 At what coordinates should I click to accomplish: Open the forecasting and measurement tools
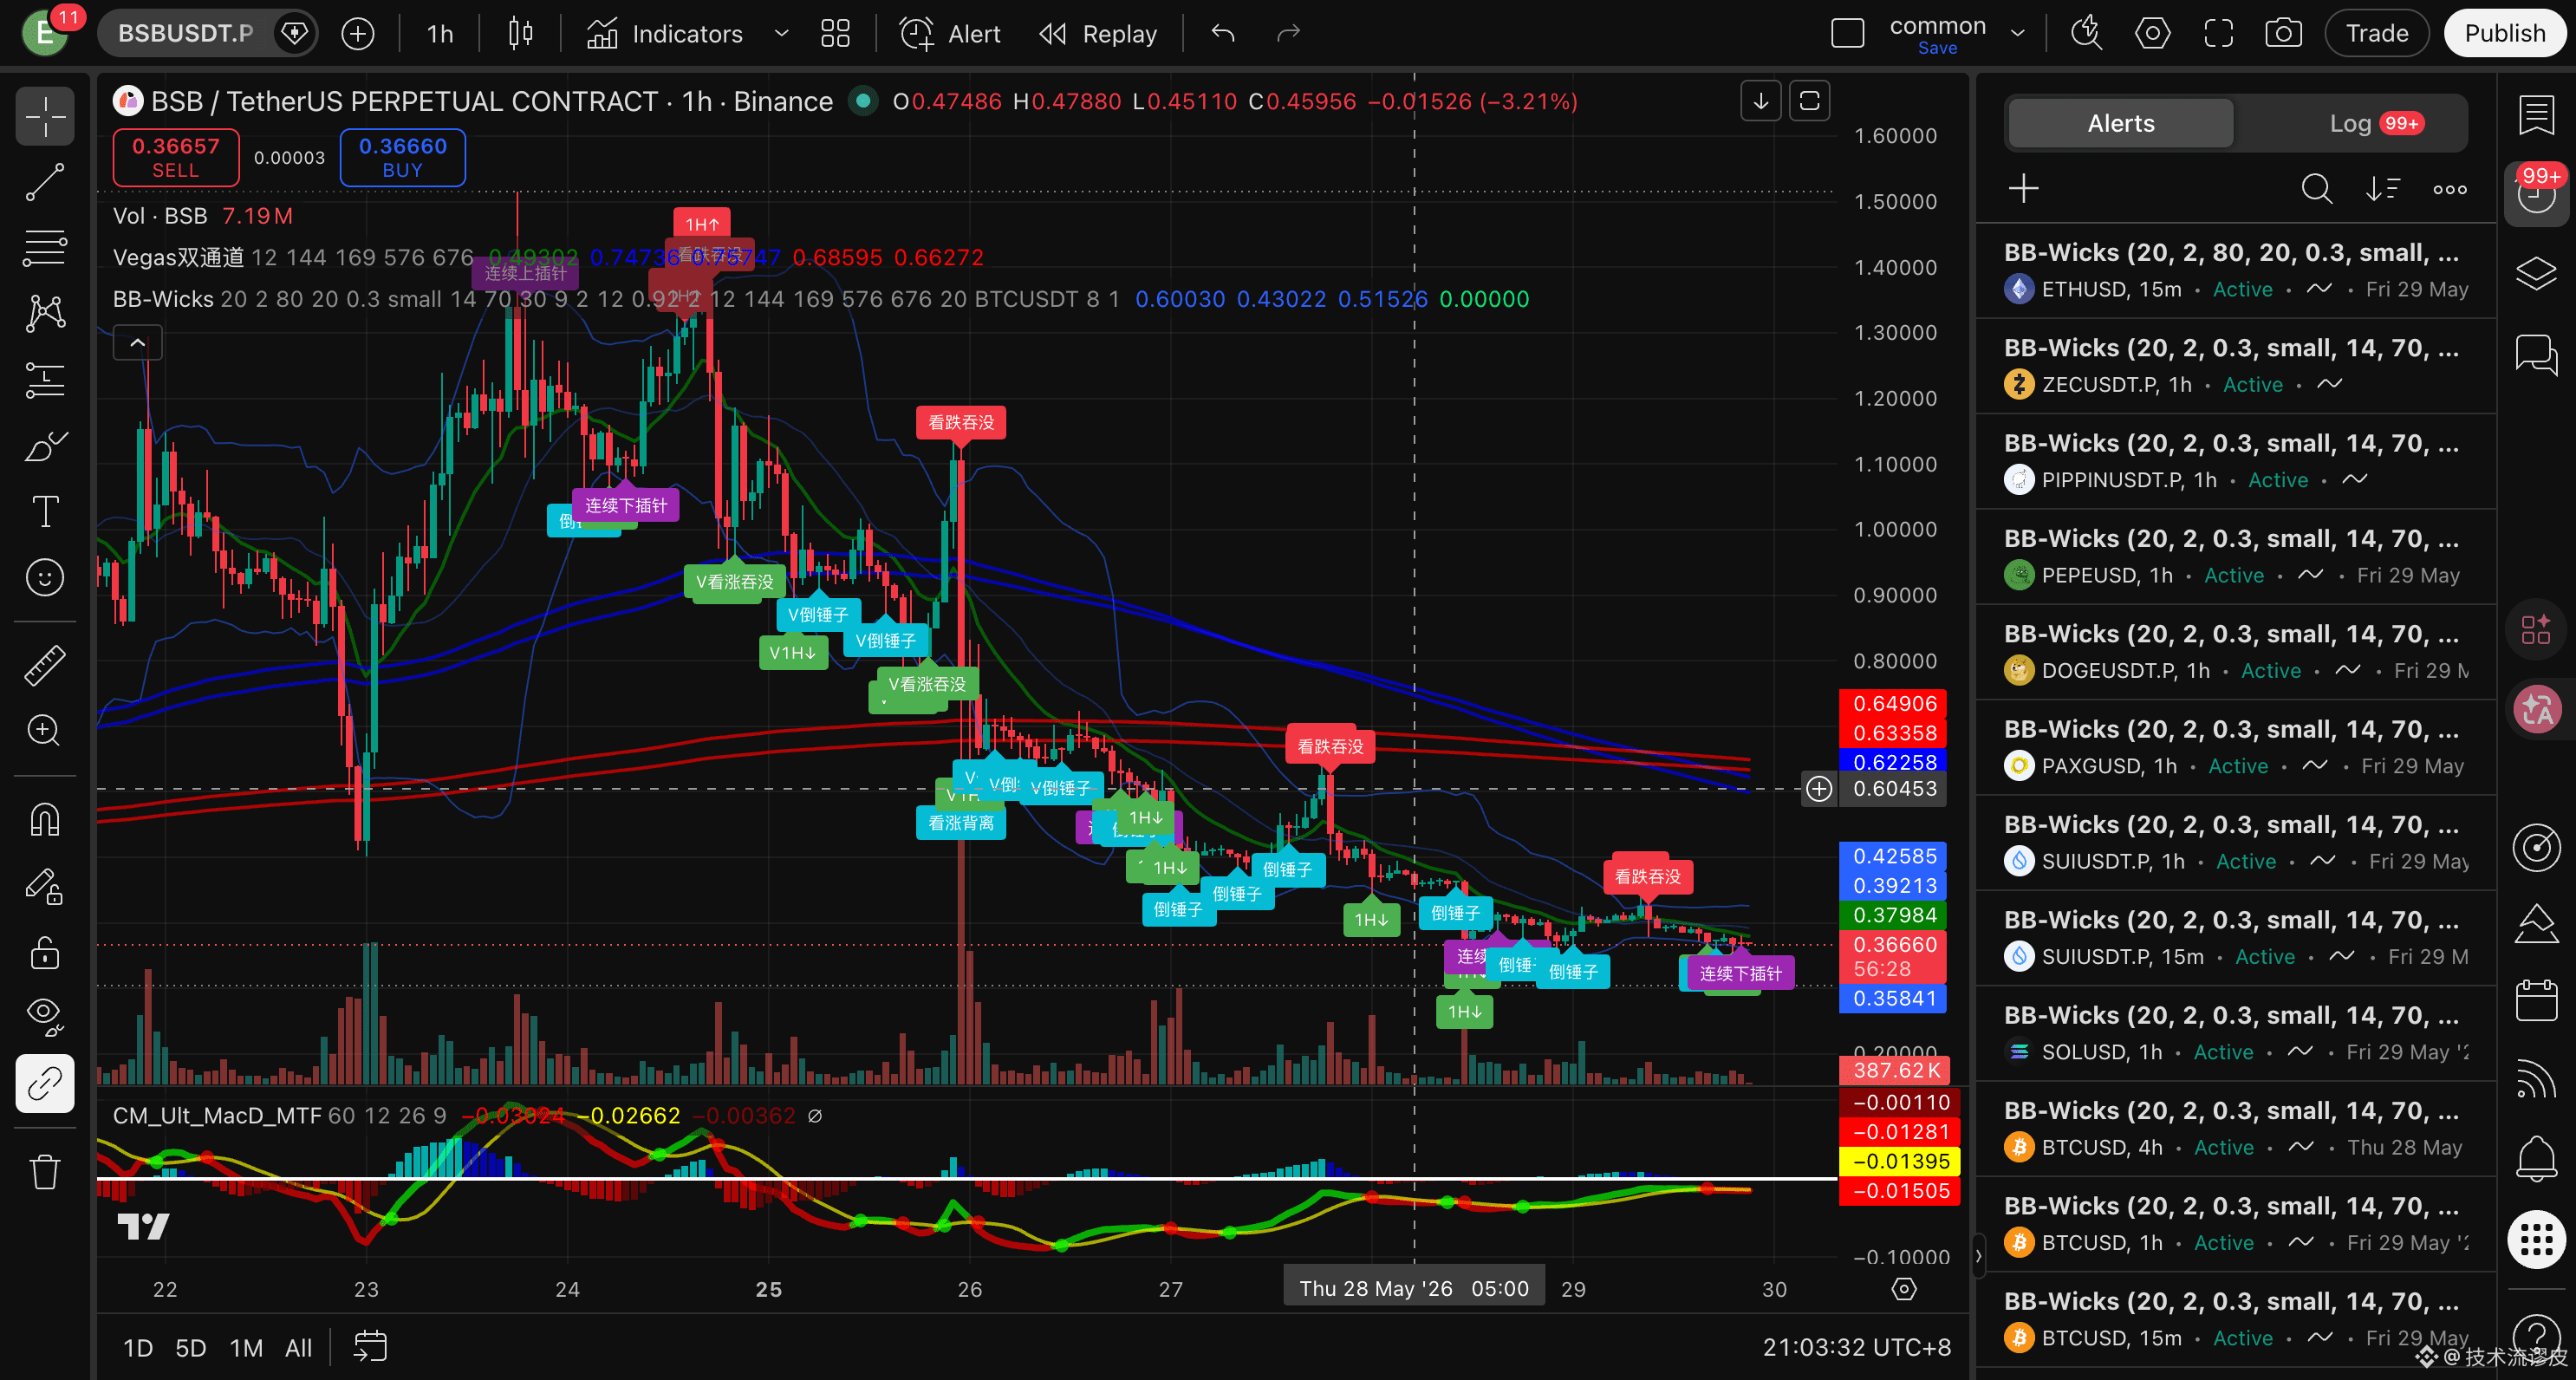45,380
